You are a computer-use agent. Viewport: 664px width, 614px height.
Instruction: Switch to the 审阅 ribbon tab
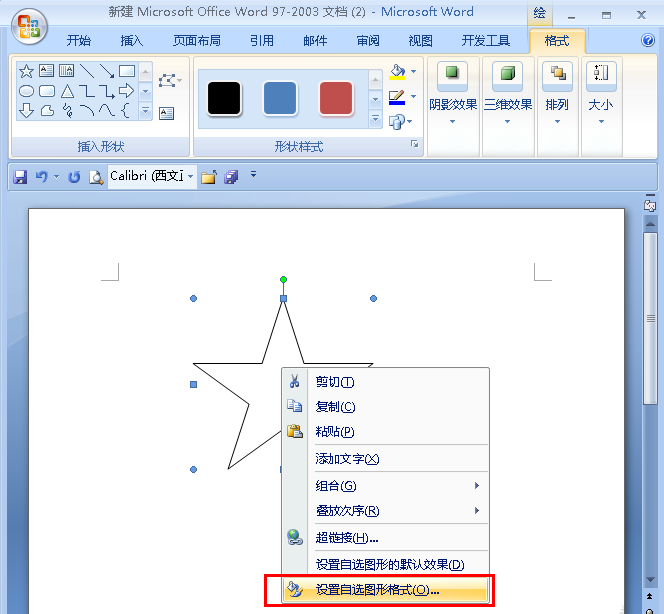click(368, 41)
